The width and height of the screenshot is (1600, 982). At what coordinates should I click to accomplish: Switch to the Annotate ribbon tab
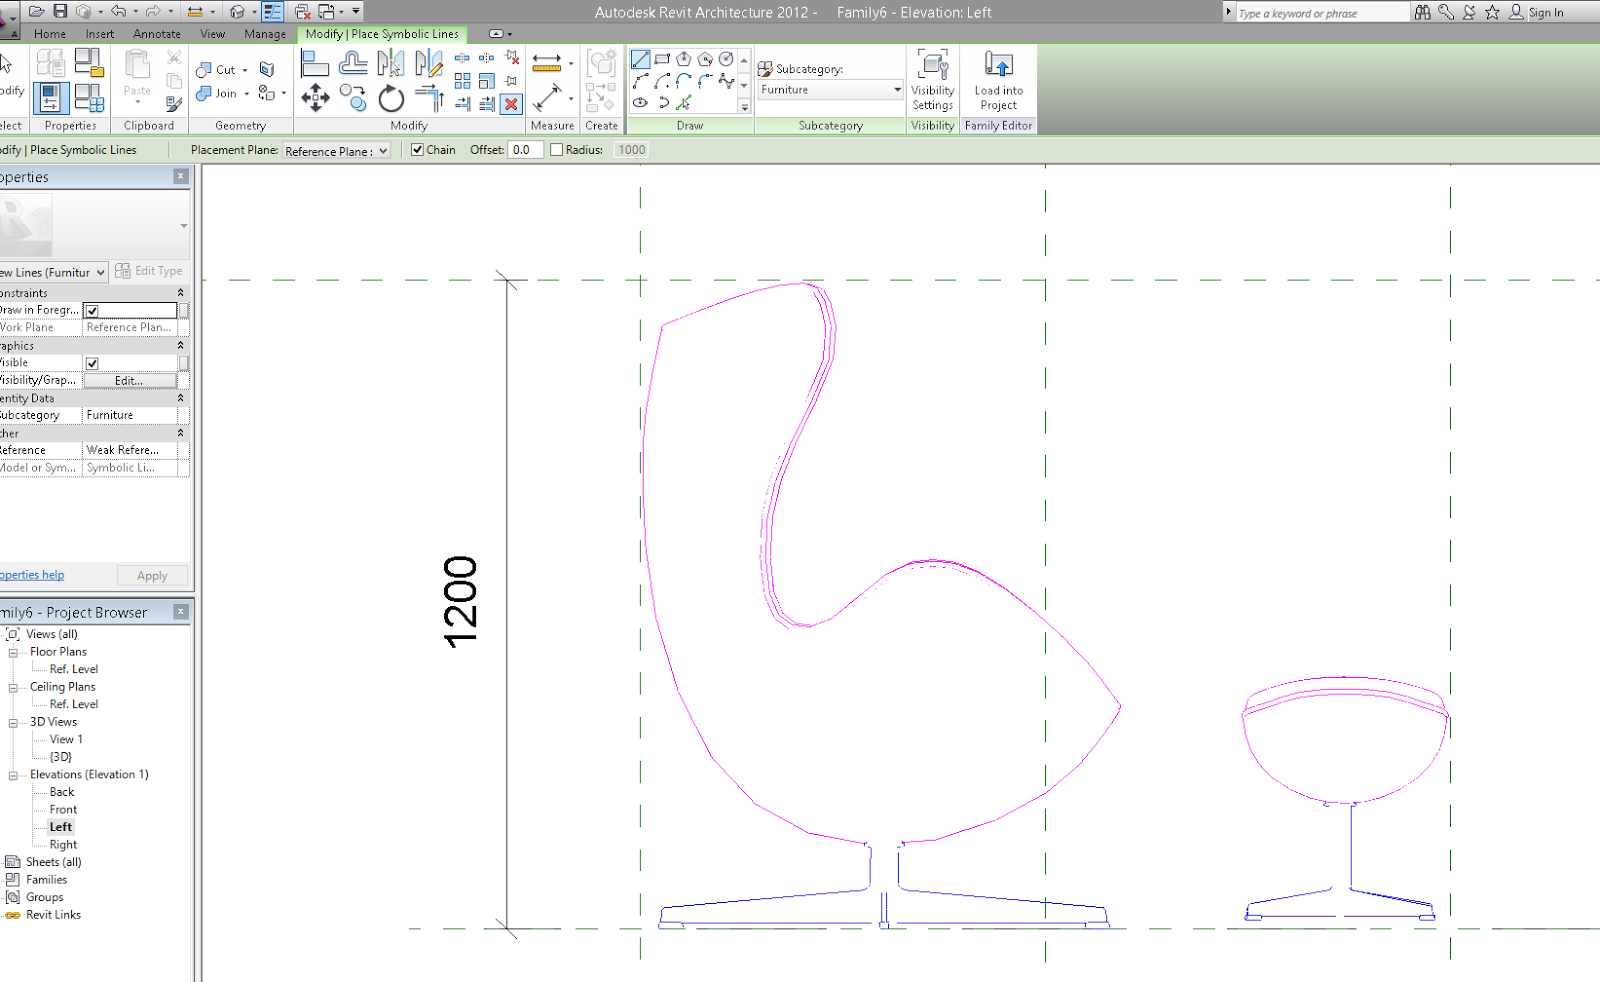point(157,33)
